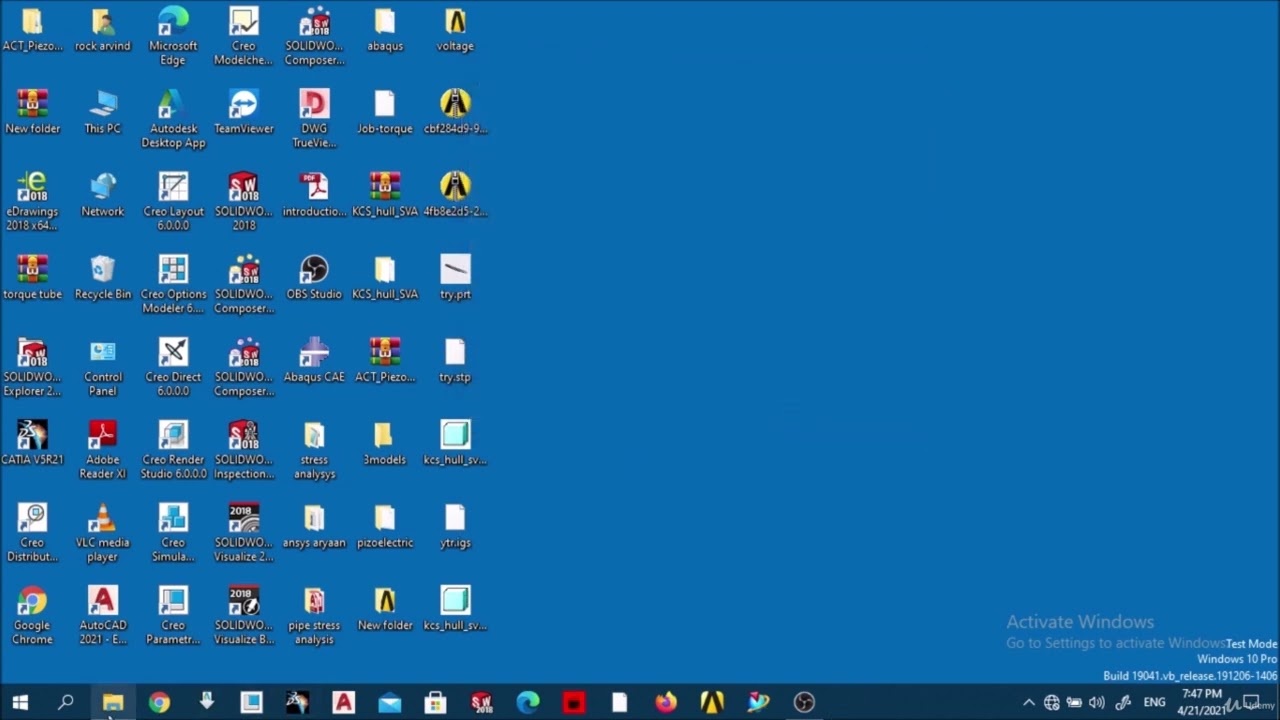Select the rock arvind user folder
The height and width of the screenshot is (720, 1280).
[x=102, y=29]
